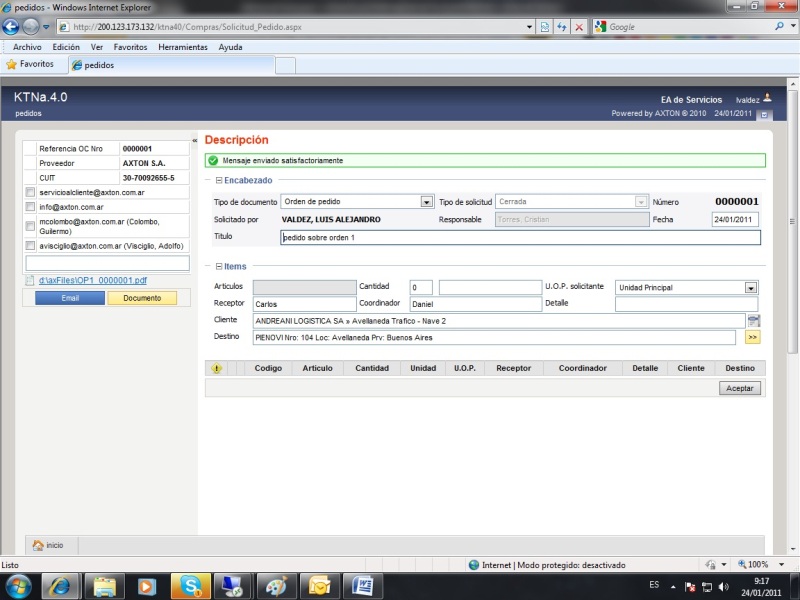Viewport: 800px width, 600px height.
Task: Click the header calendar icon beside 24/01/2011
Action: [765, 114]
